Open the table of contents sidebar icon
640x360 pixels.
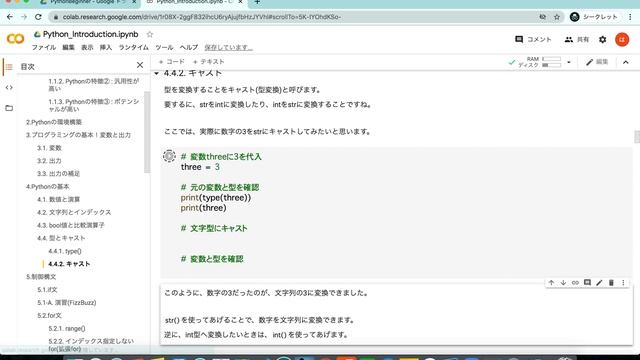point(9,67)
